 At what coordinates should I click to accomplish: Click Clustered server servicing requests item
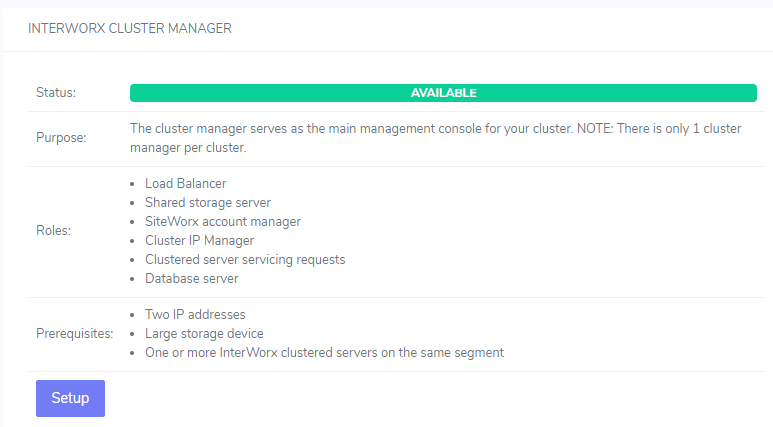(x=245, y=259)
